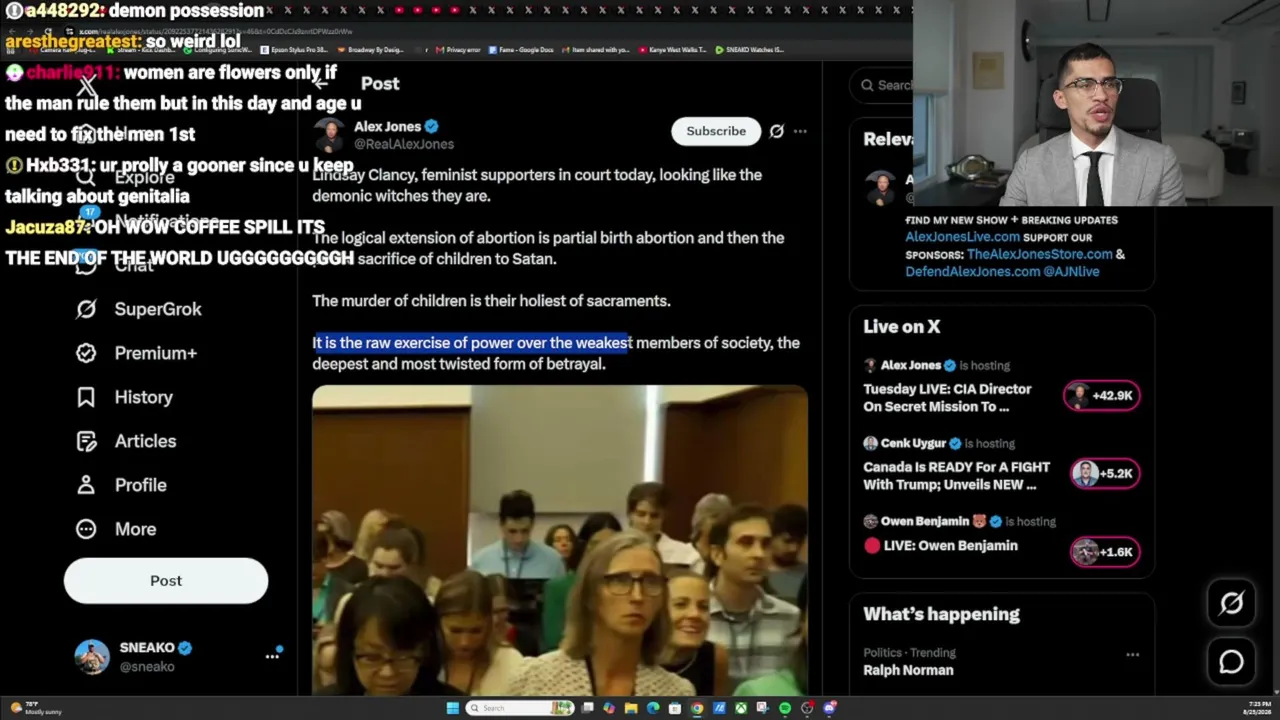
Task: Open more options for Ralph Norman trend
Action: click(1132, 654)
